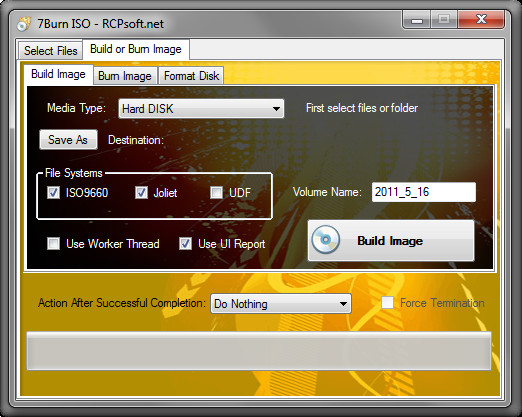
Task: Switch to the Burn Image sub-tab
Action: pos(125,76)
